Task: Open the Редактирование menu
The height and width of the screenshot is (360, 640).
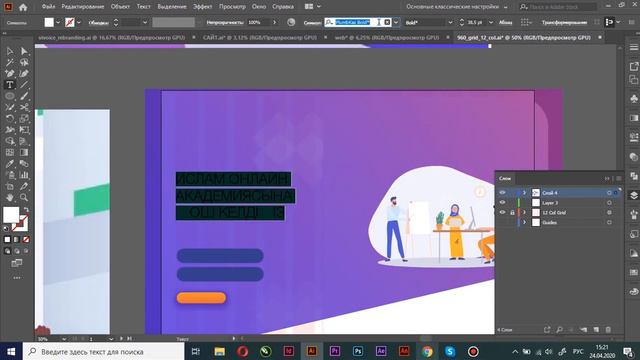Action: (83, 7)
